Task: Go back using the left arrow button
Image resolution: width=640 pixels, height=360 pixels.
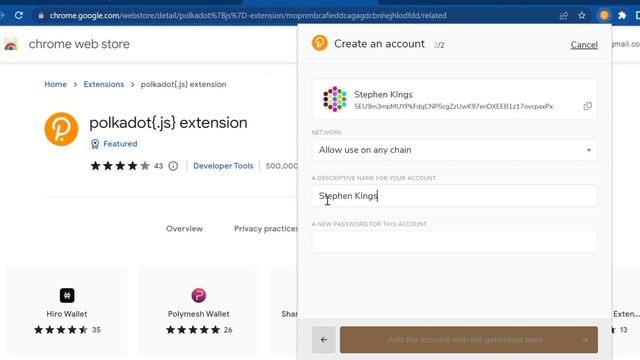Action: [324, 340]
